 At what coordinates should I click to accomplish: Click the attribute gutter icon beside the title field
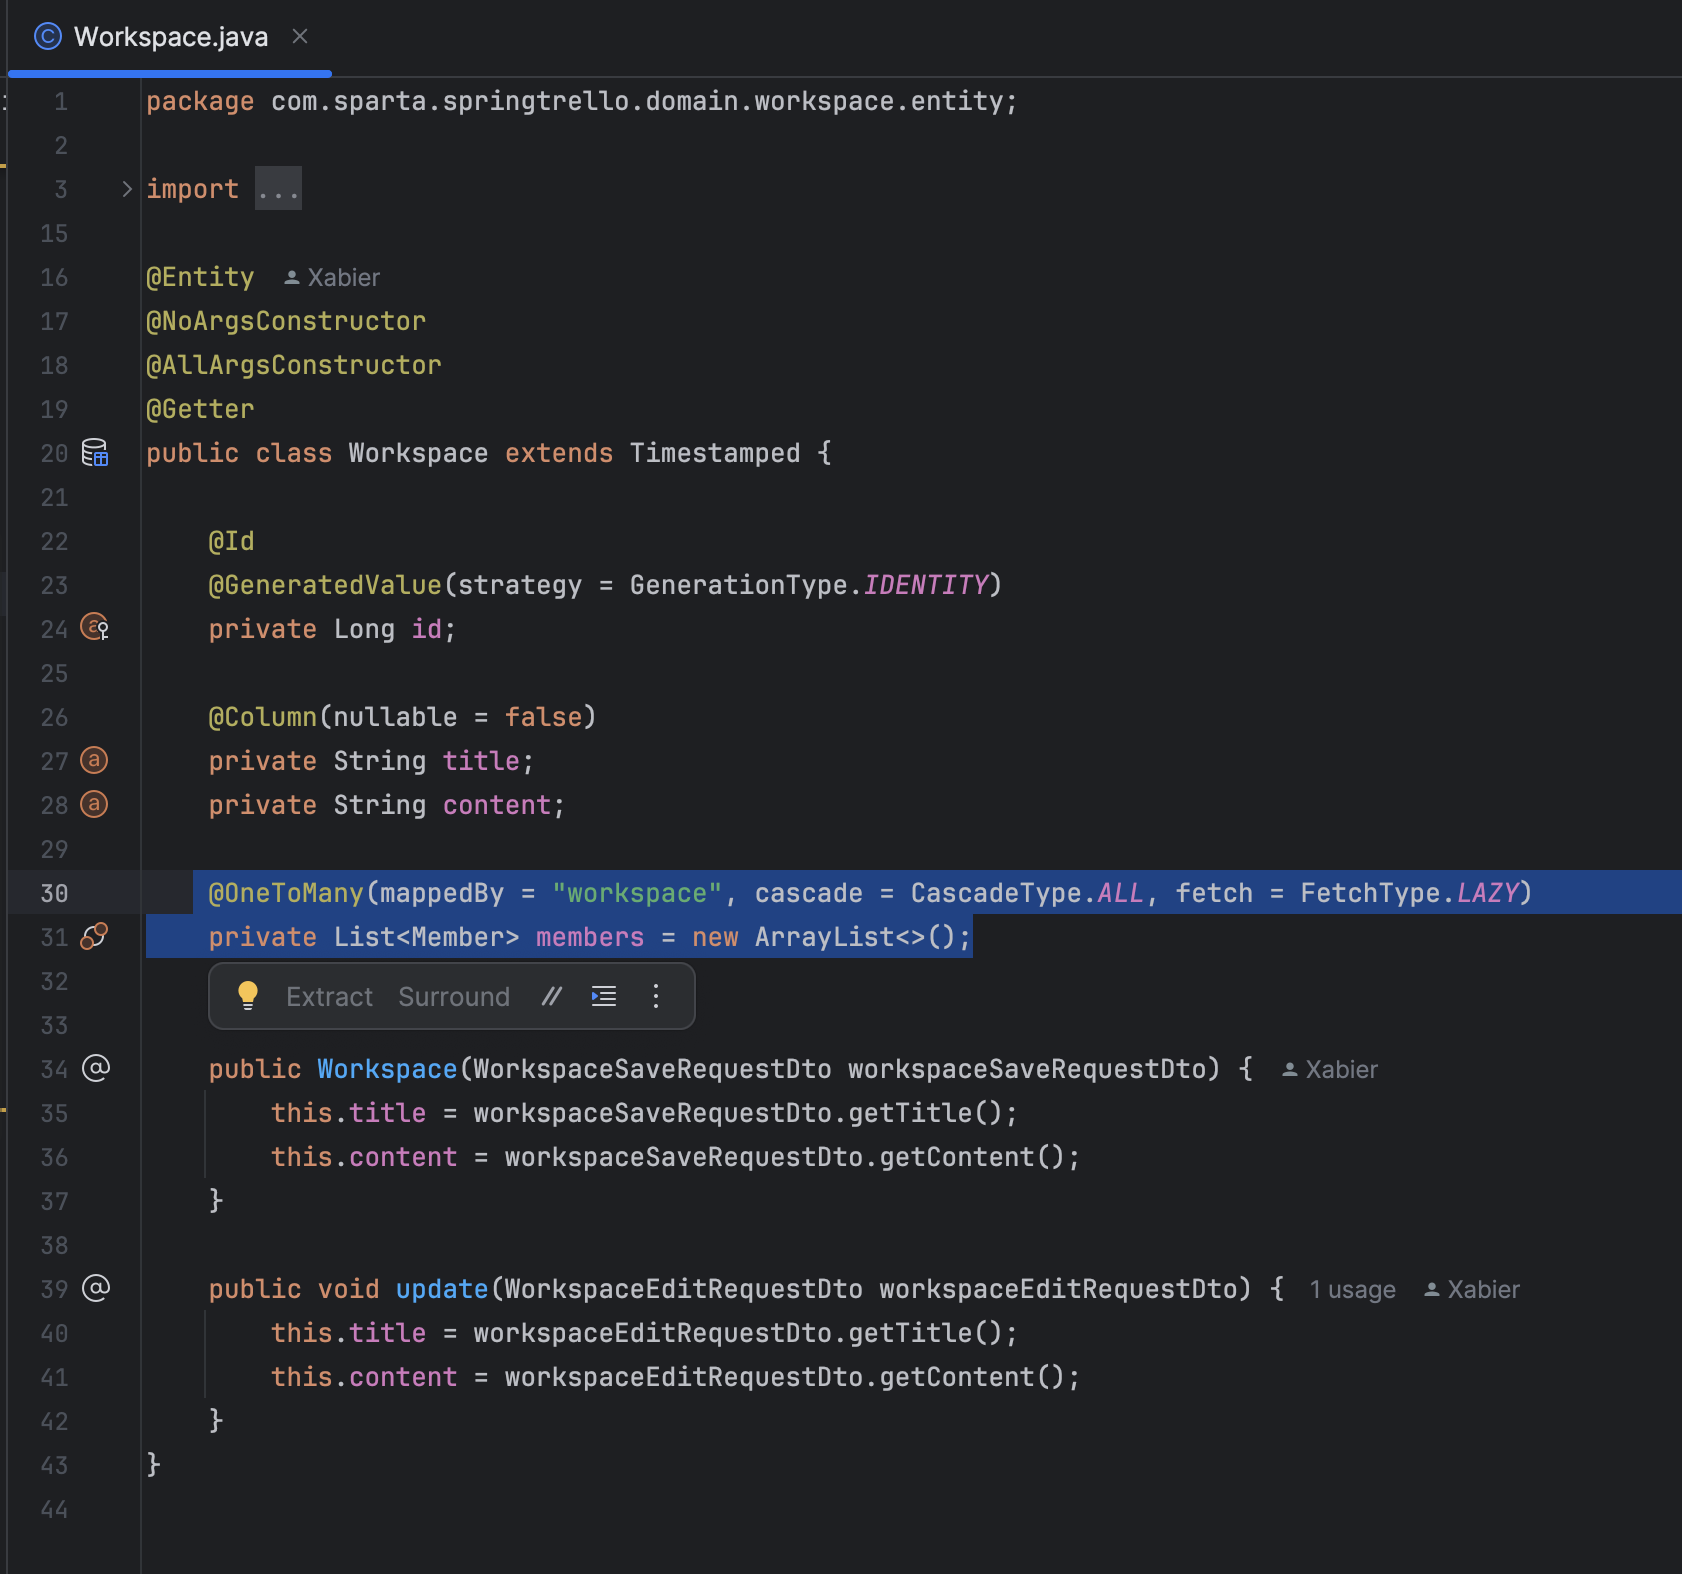[94, 761]
